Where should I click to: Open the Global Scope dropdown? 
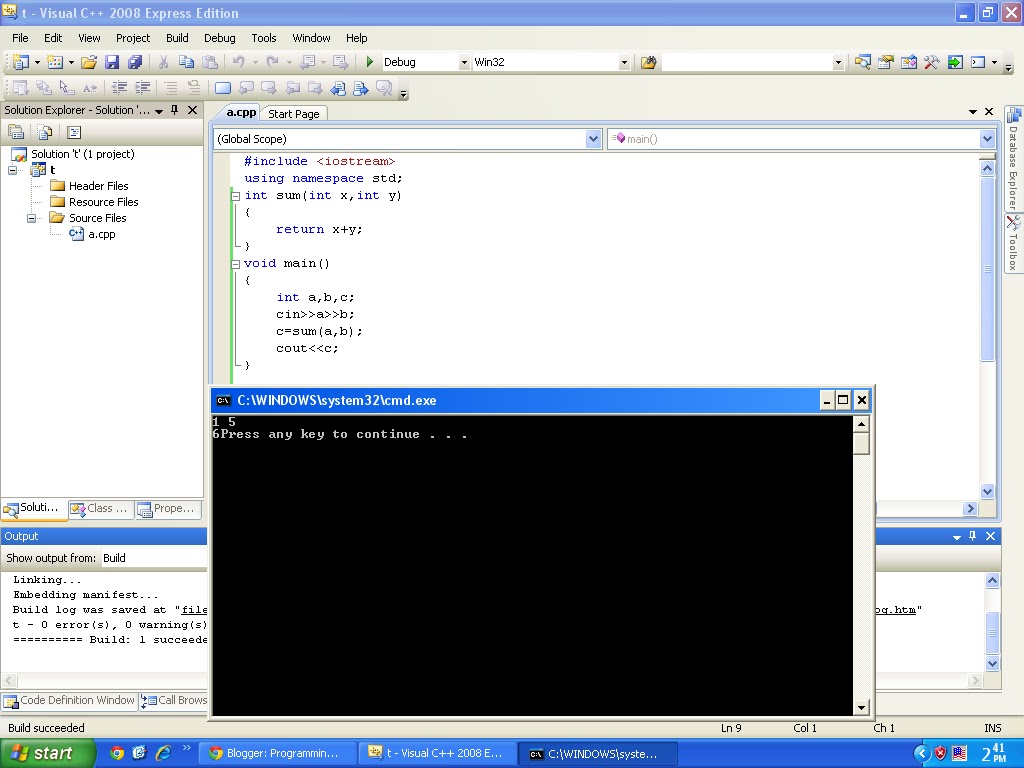(x=593, y=138)
